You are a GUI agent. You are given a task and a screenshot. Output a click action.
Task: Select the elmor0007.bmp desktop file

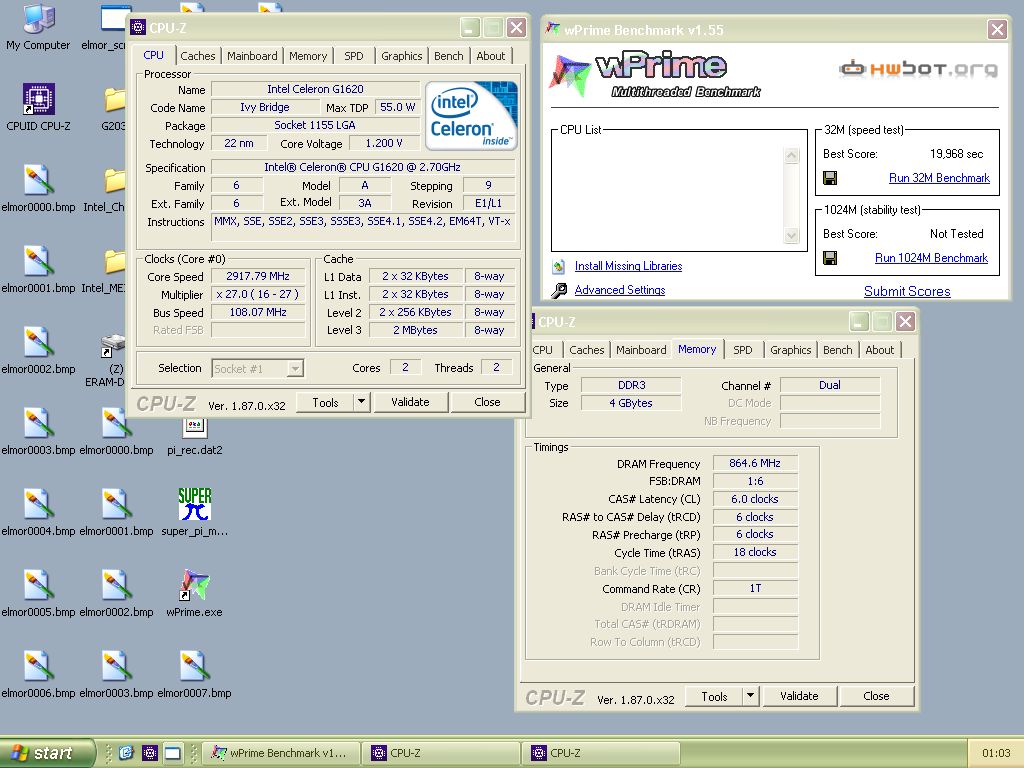(195, 674)
